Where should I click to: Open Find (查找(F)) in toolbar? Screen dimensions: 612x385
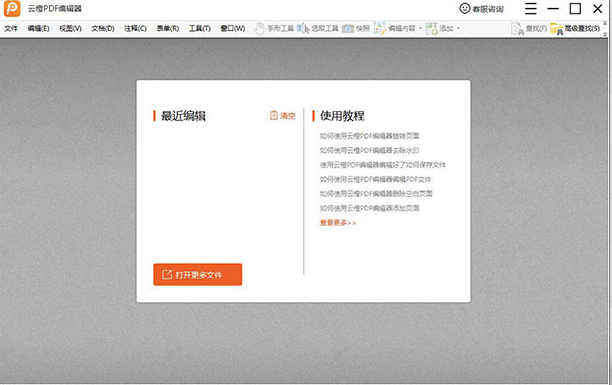(529, 29)
